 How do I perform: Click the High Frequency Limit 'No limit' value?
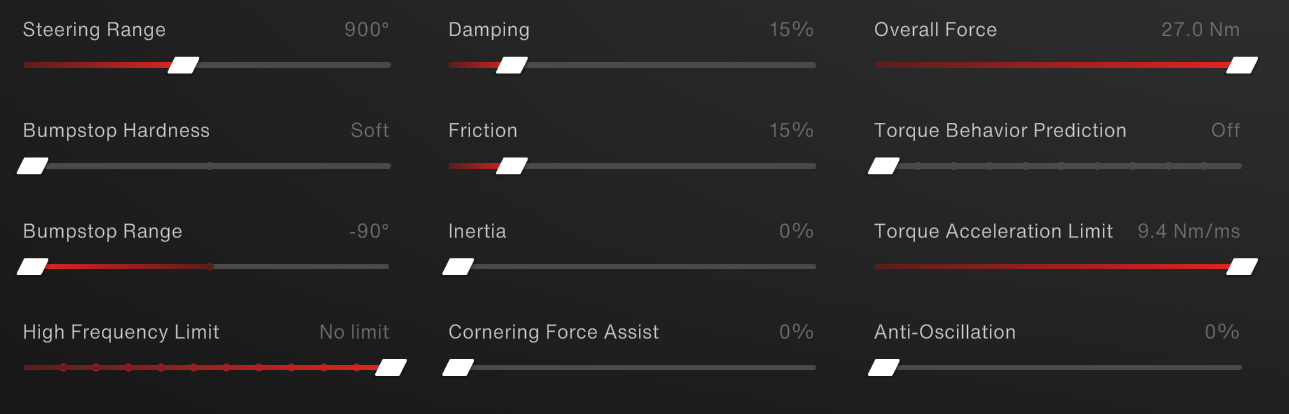pyautogui.click(x=354, y=332)
